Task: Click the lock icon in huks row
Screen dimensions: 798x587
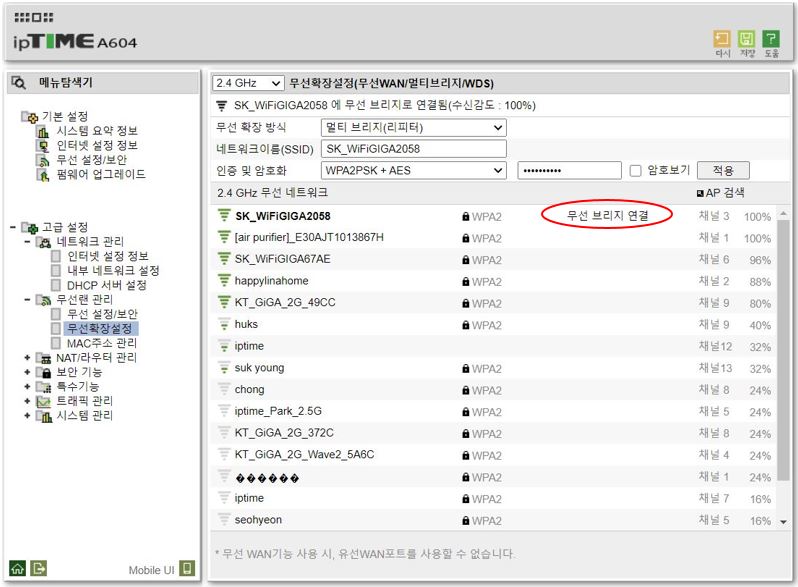Action: (x=466, y=325)
